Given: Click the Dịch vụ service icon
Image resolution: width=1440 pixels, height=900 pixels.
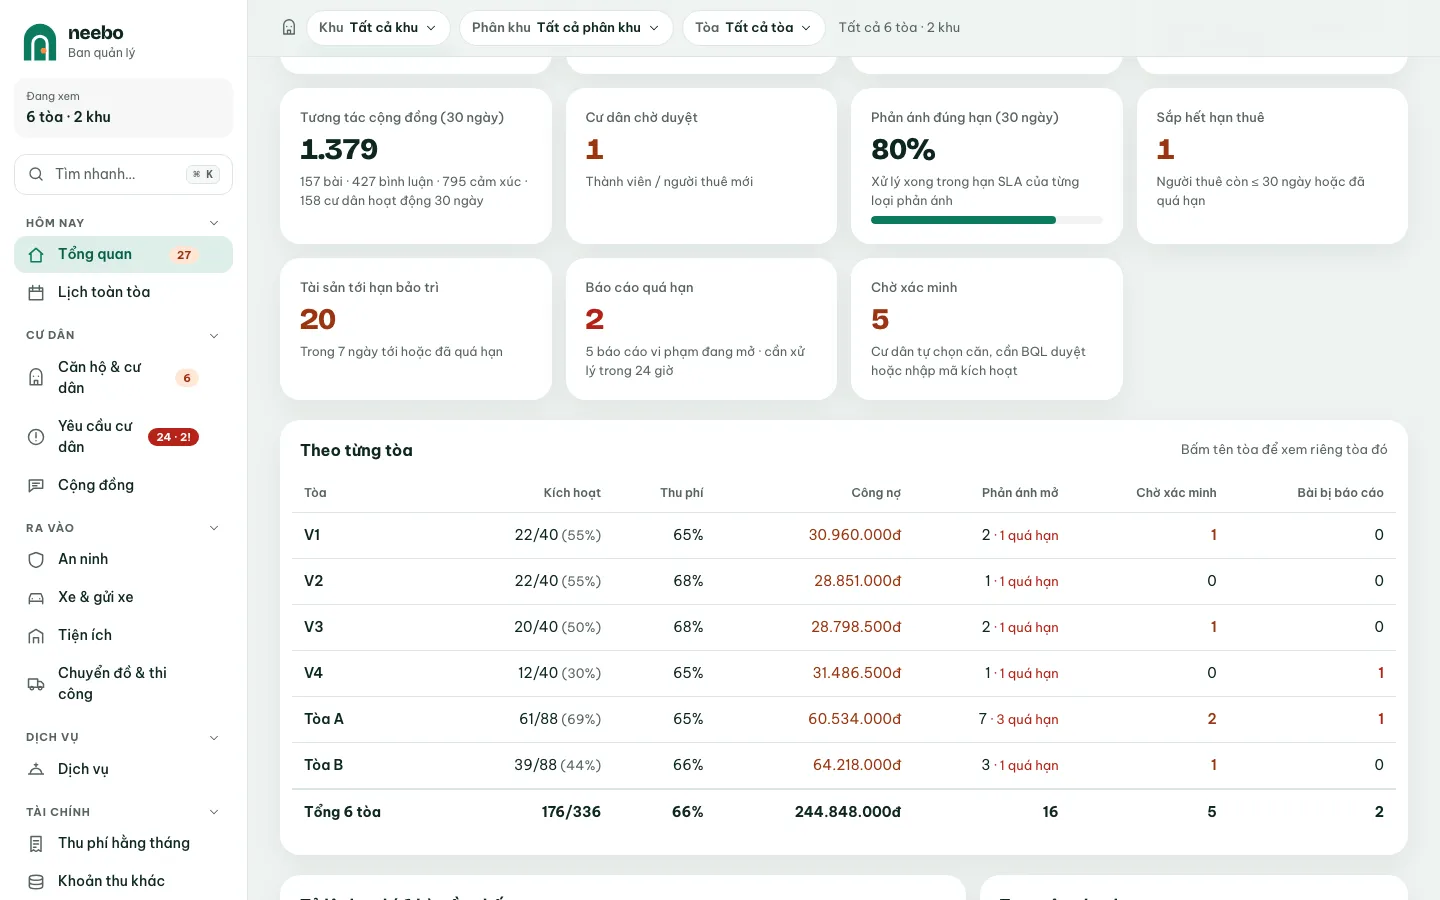Looking at the screenshot, I should tap(36, 770).
